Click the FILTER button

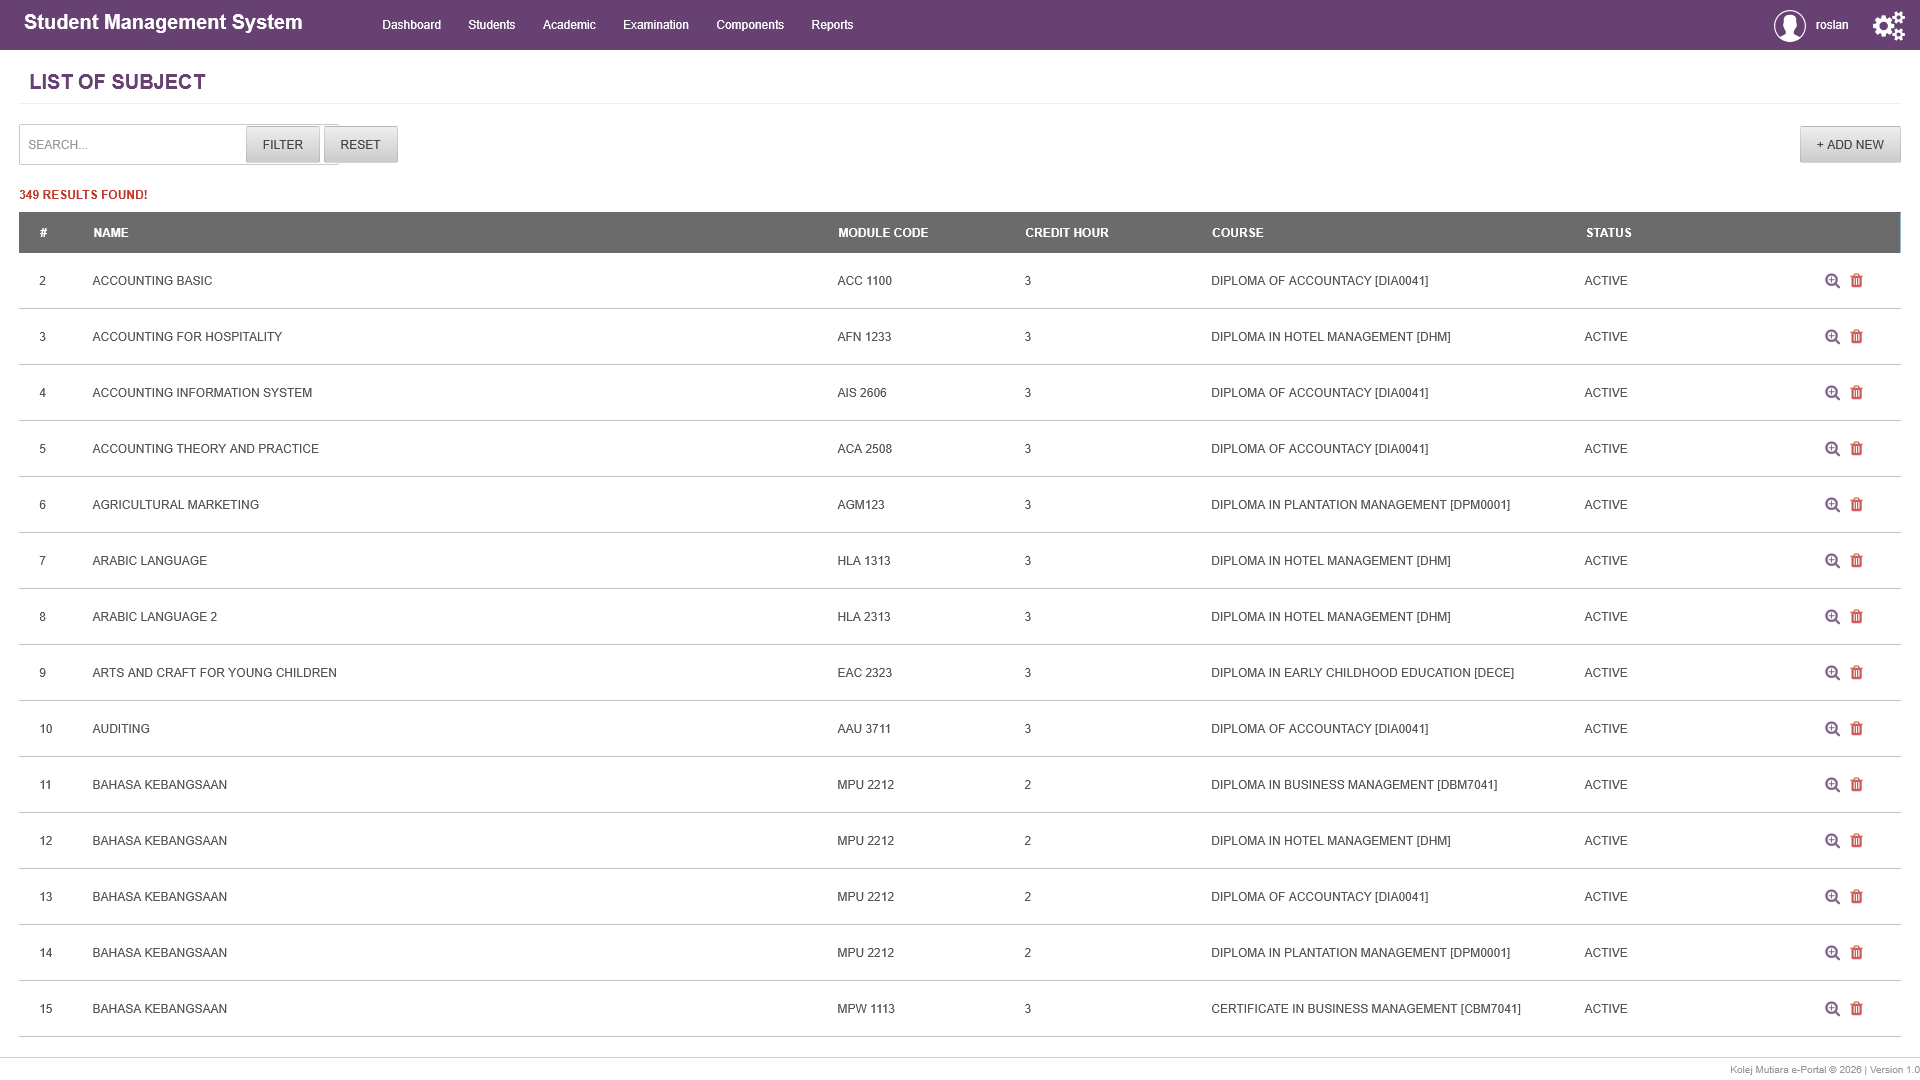click(x=283, y=145)
